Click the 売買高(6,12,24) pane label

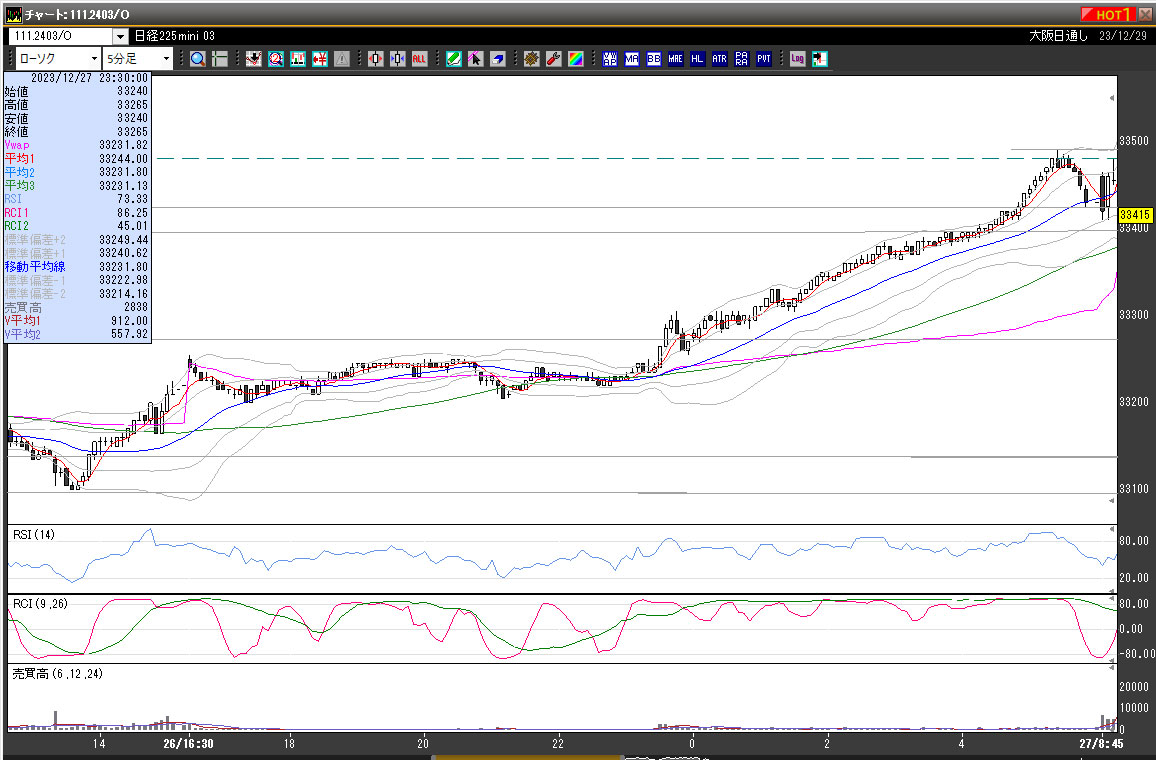[x=58, y=674]
